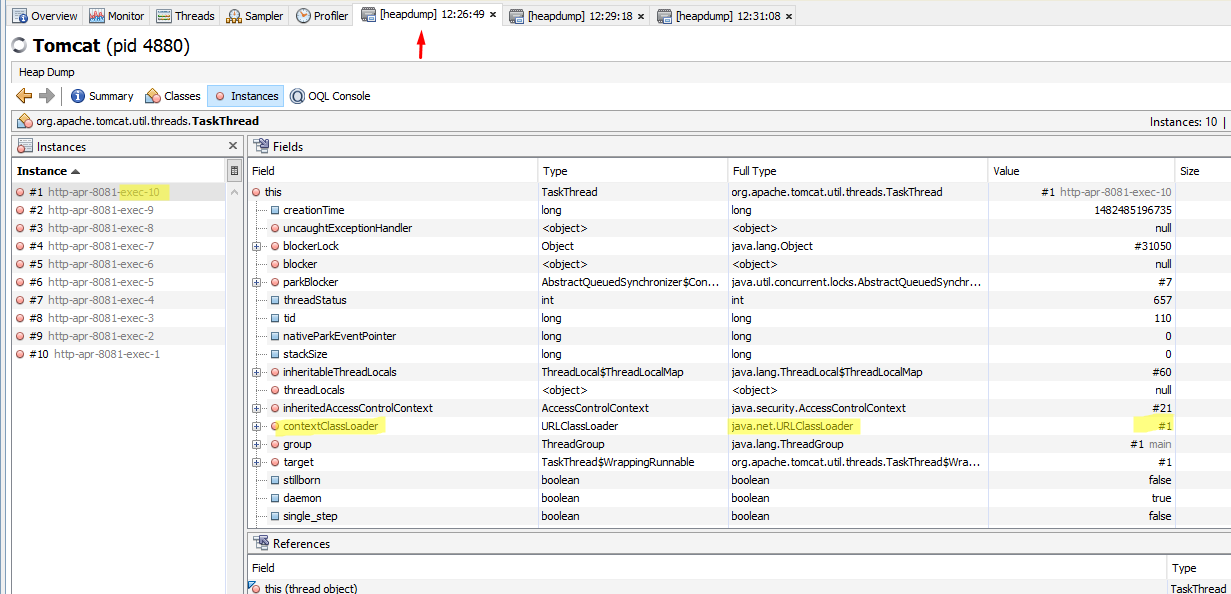
Task: Select instance #10 http-apr-8081-exec-1
Action: click(x=118, y=354)
